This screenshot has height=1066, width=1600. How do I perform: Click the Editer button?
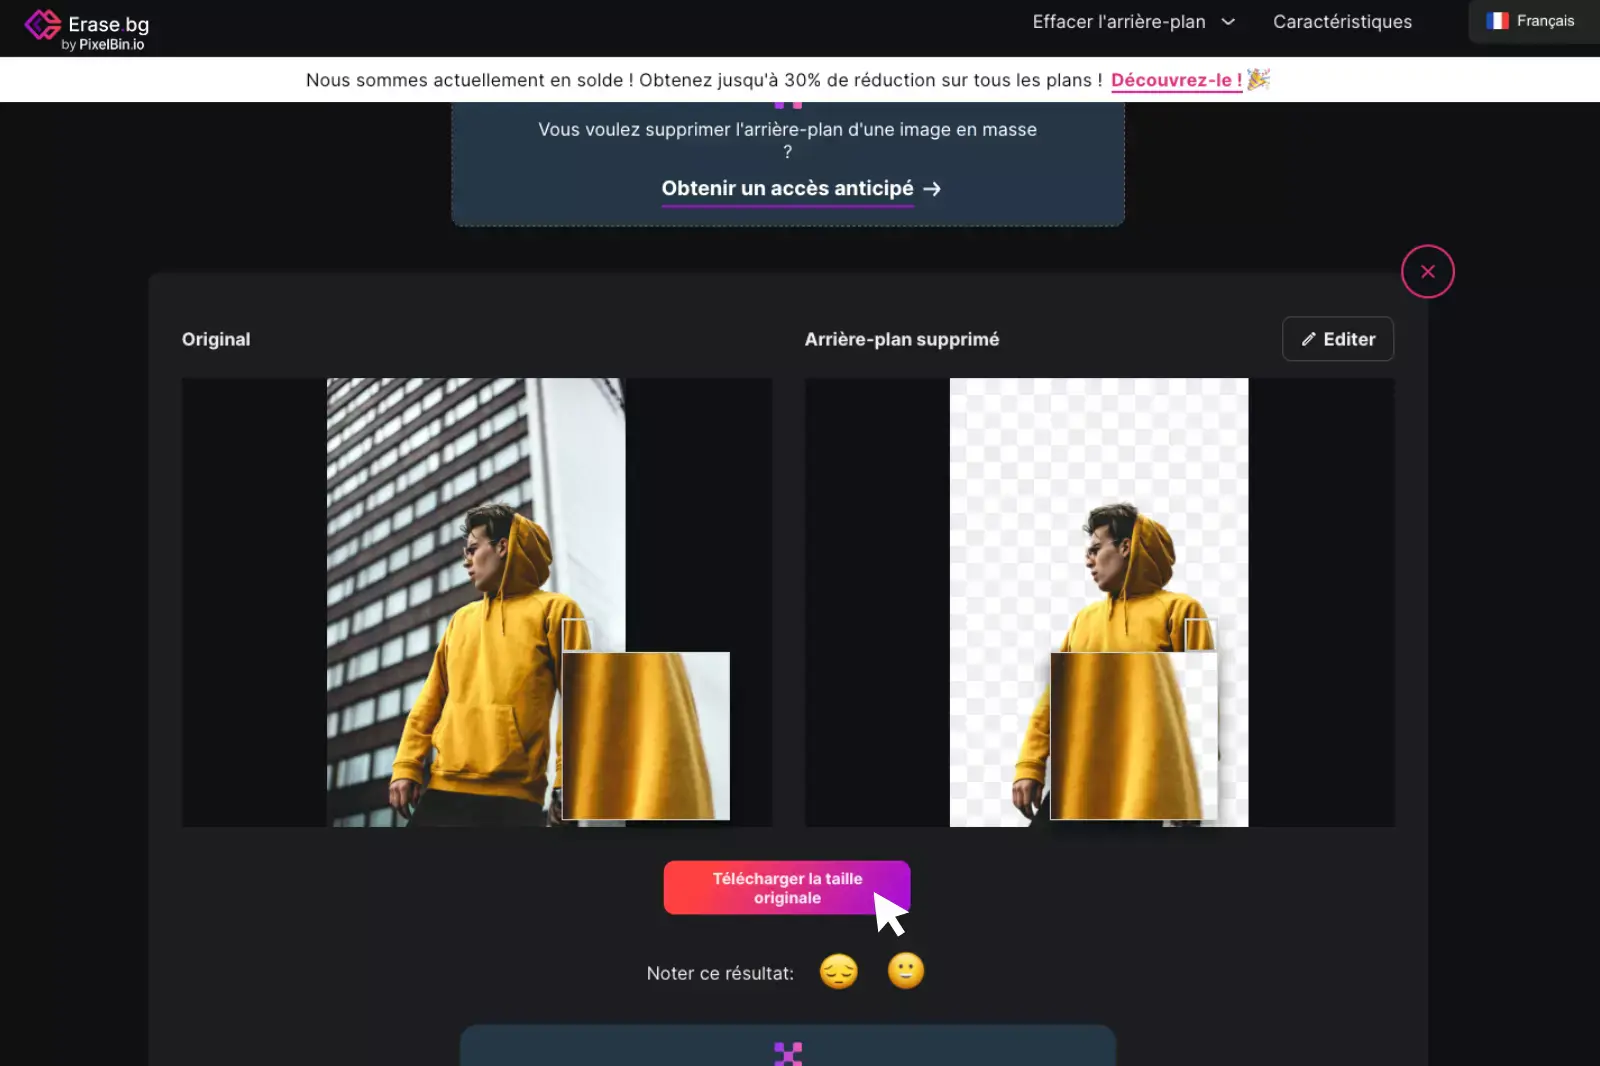pyautogui.click(x=1338, y=339)
